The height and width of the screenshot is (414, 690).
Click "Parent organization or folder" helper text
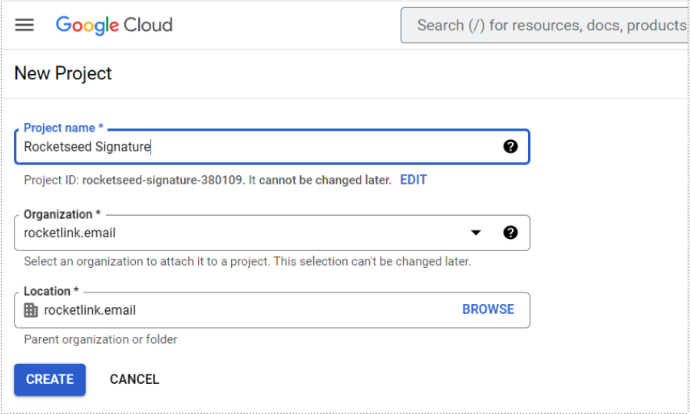(100, 340)
